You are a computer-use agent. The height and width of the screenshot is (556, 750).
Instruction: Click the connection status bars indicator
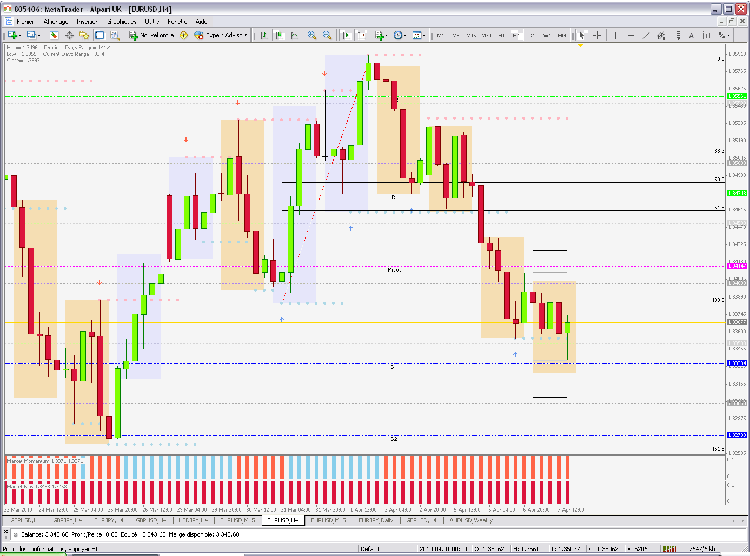[x=669, y=549]
